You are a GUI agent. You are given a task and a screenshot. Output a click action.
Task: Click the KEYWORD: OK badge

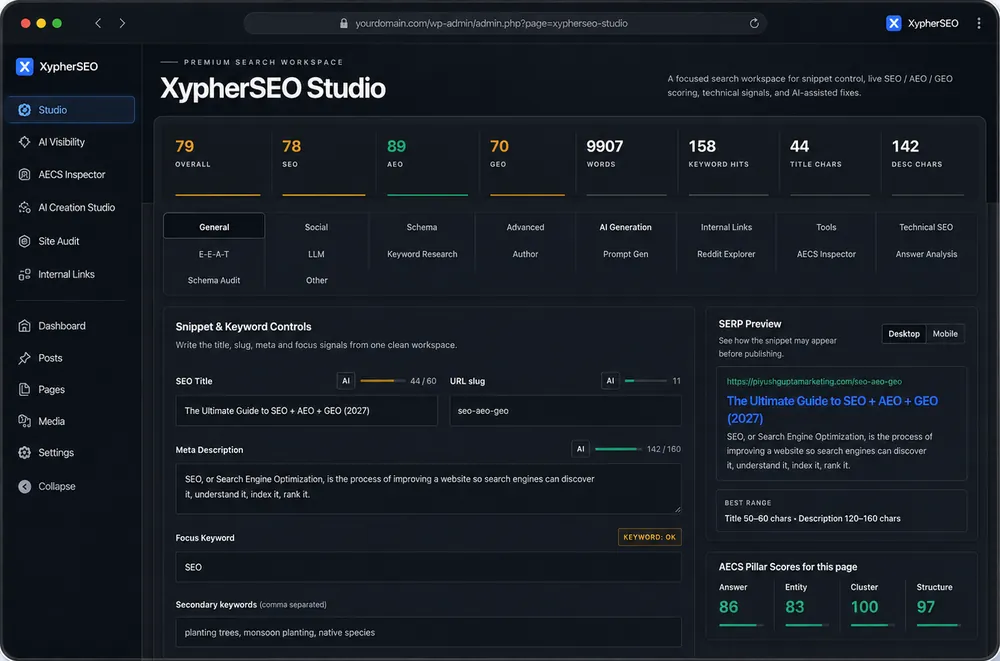pyautogui.click(x=649, y=537)
